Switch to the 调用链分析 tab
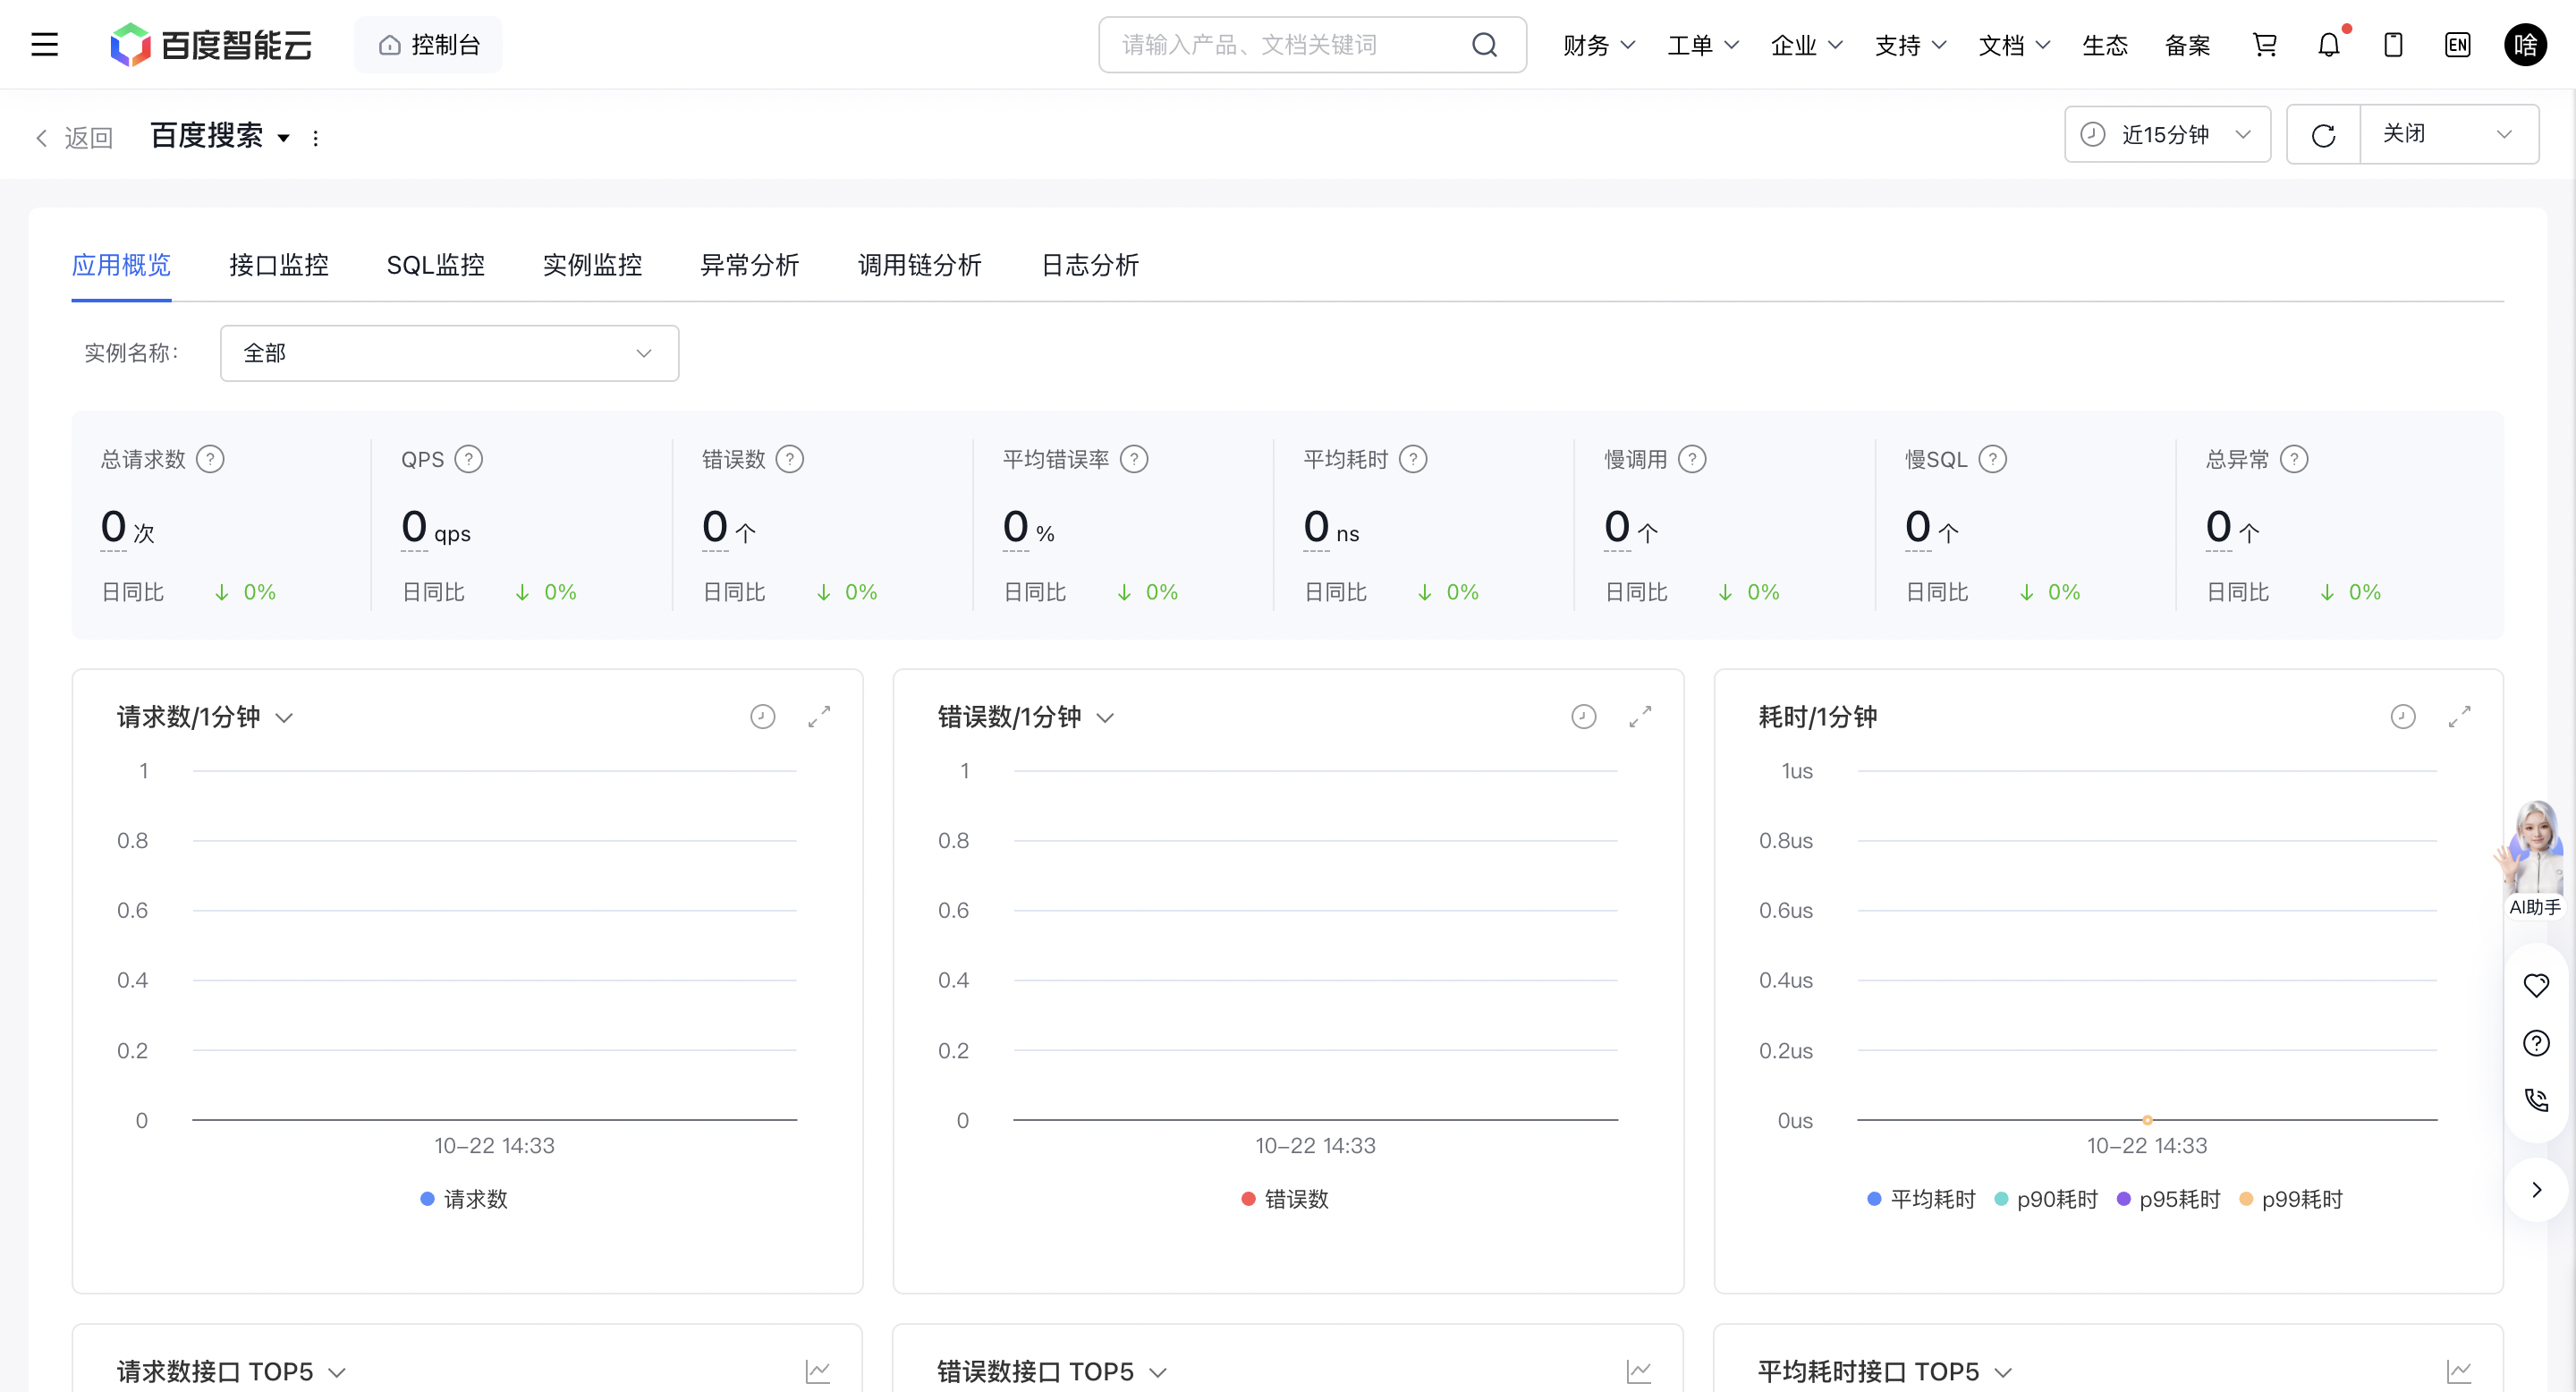Viewport: 2576px width, 1392px height. tap(919, 265)
